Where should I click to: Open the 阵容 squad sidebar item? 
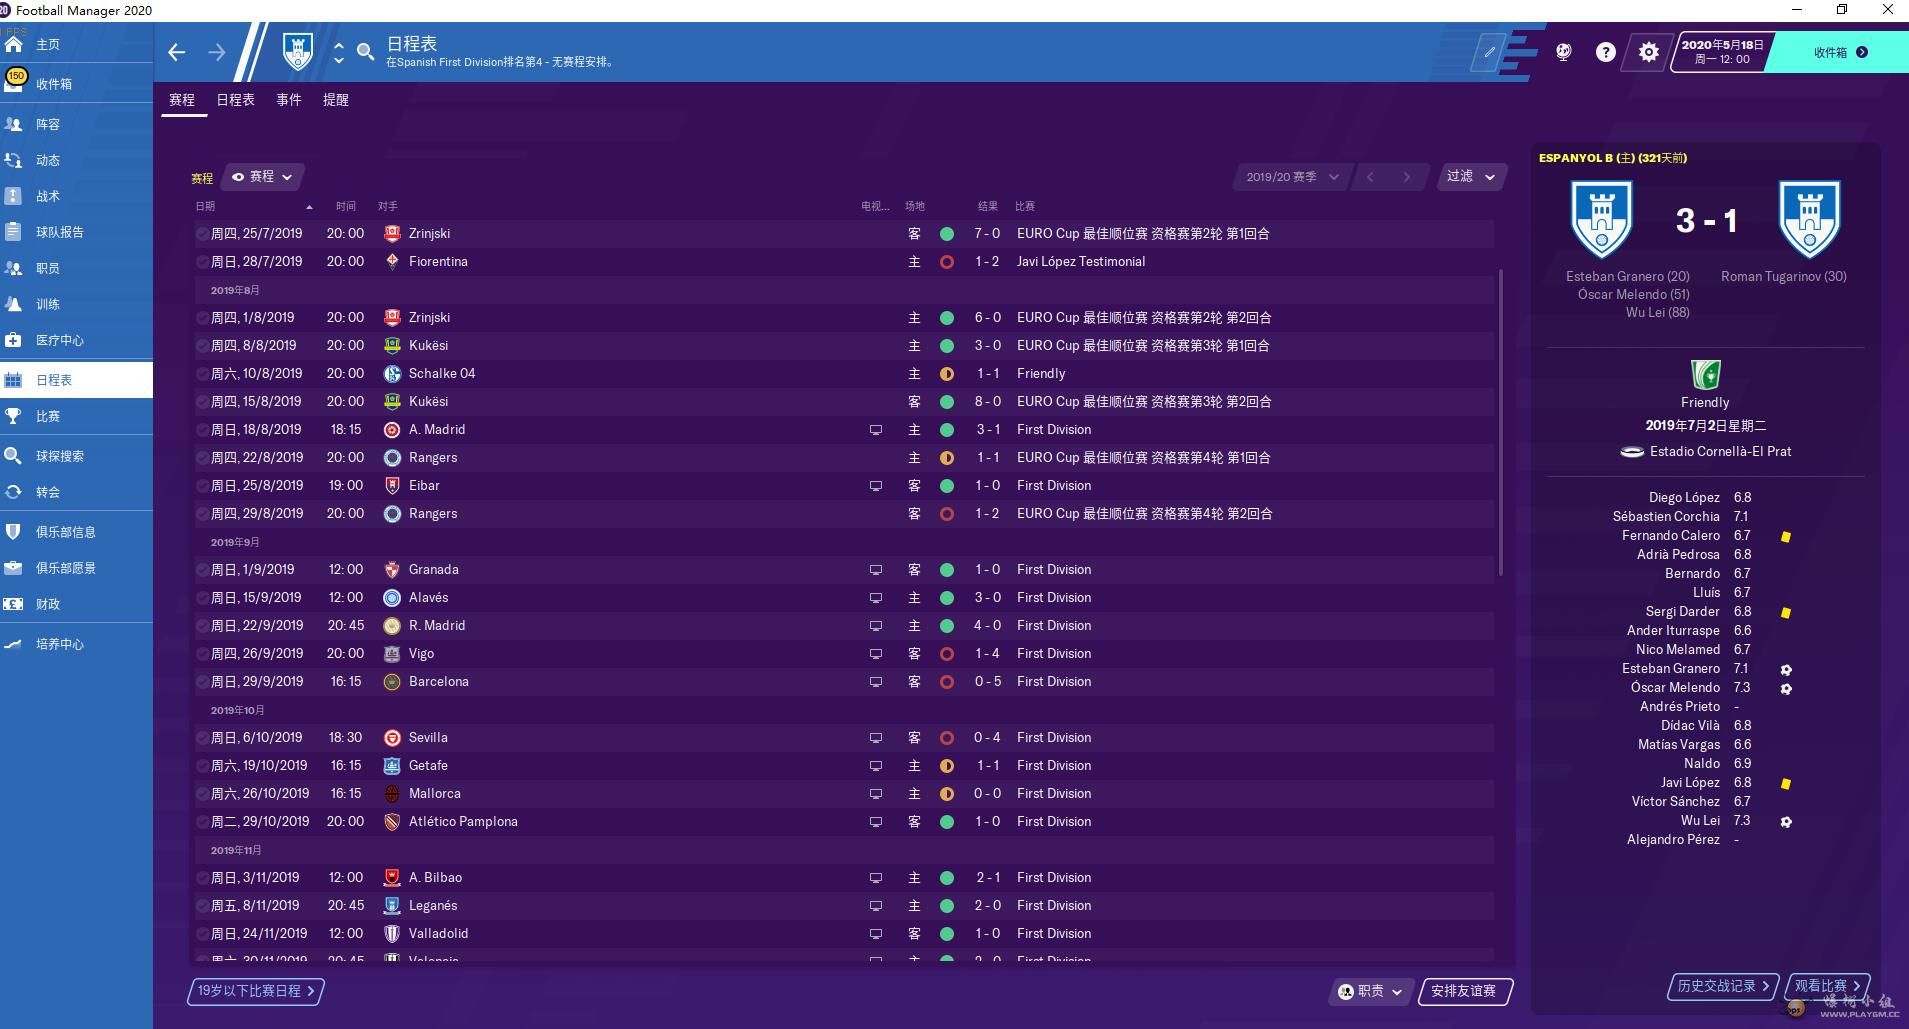pos(76,124)
